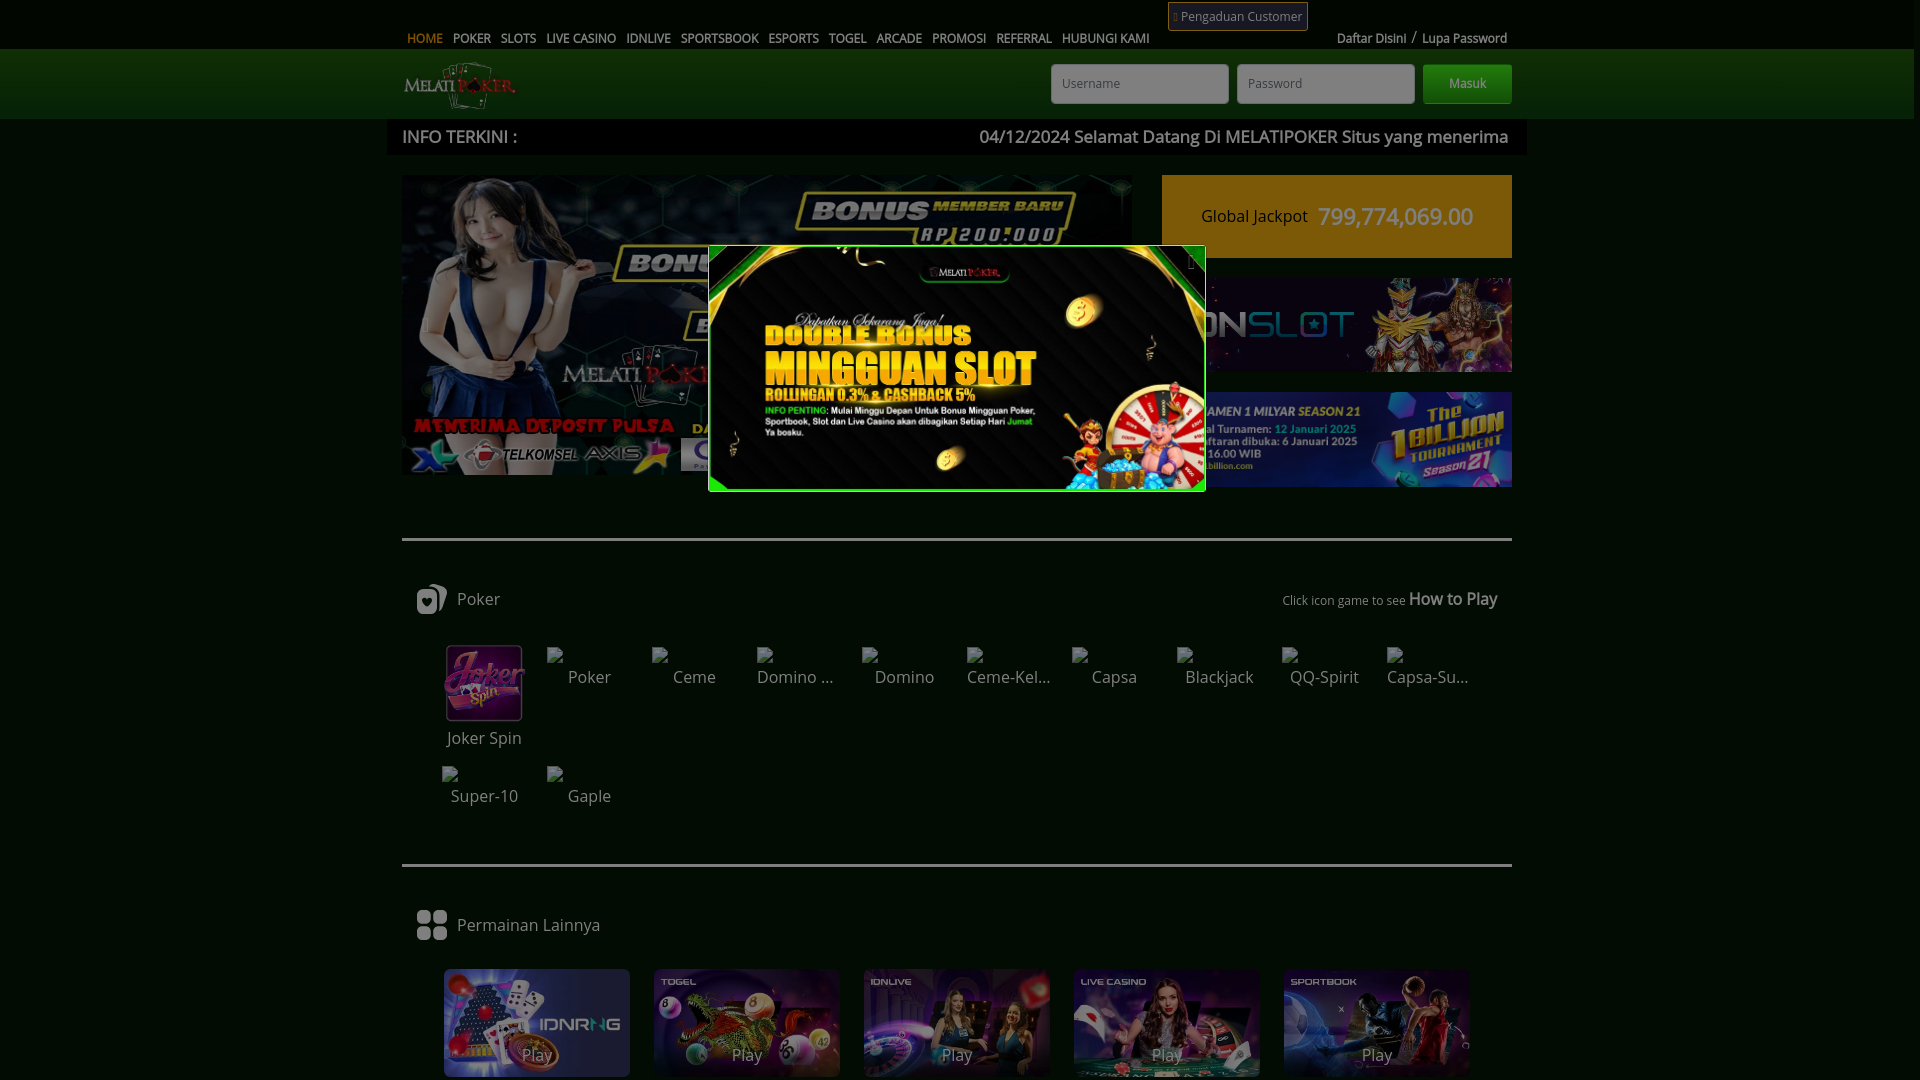Open the Ceme game icon
The width and height of the screenshot is (1920, 1080).
pos(660,655)
